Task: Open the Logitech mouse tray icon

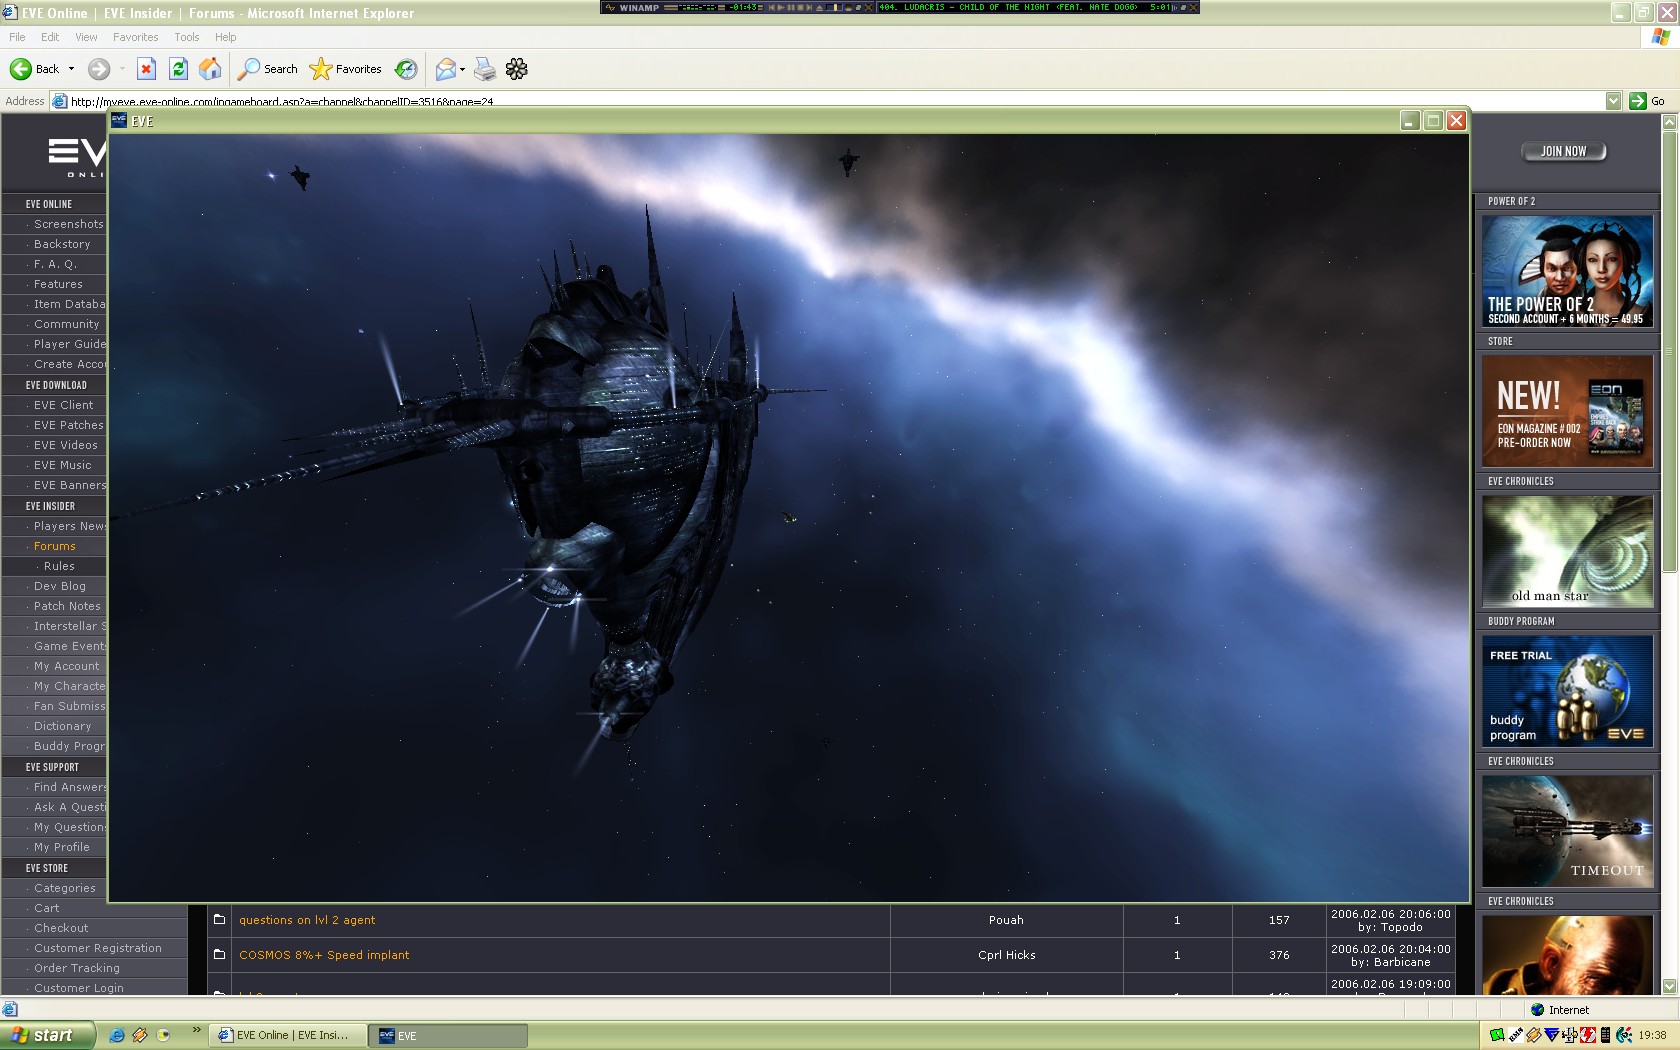Action: click(x=1624, y=1035)
